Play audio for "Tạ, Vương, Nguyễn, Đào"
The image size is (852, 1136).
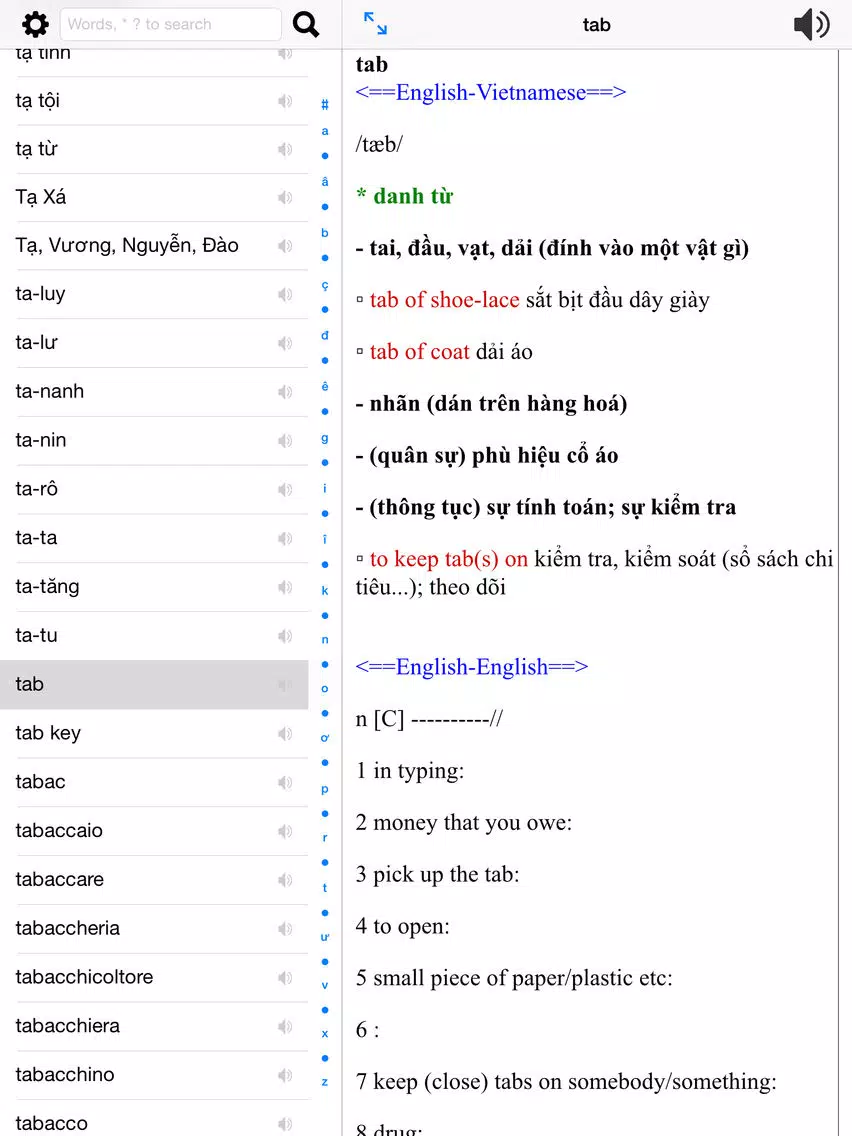(285, 246)
